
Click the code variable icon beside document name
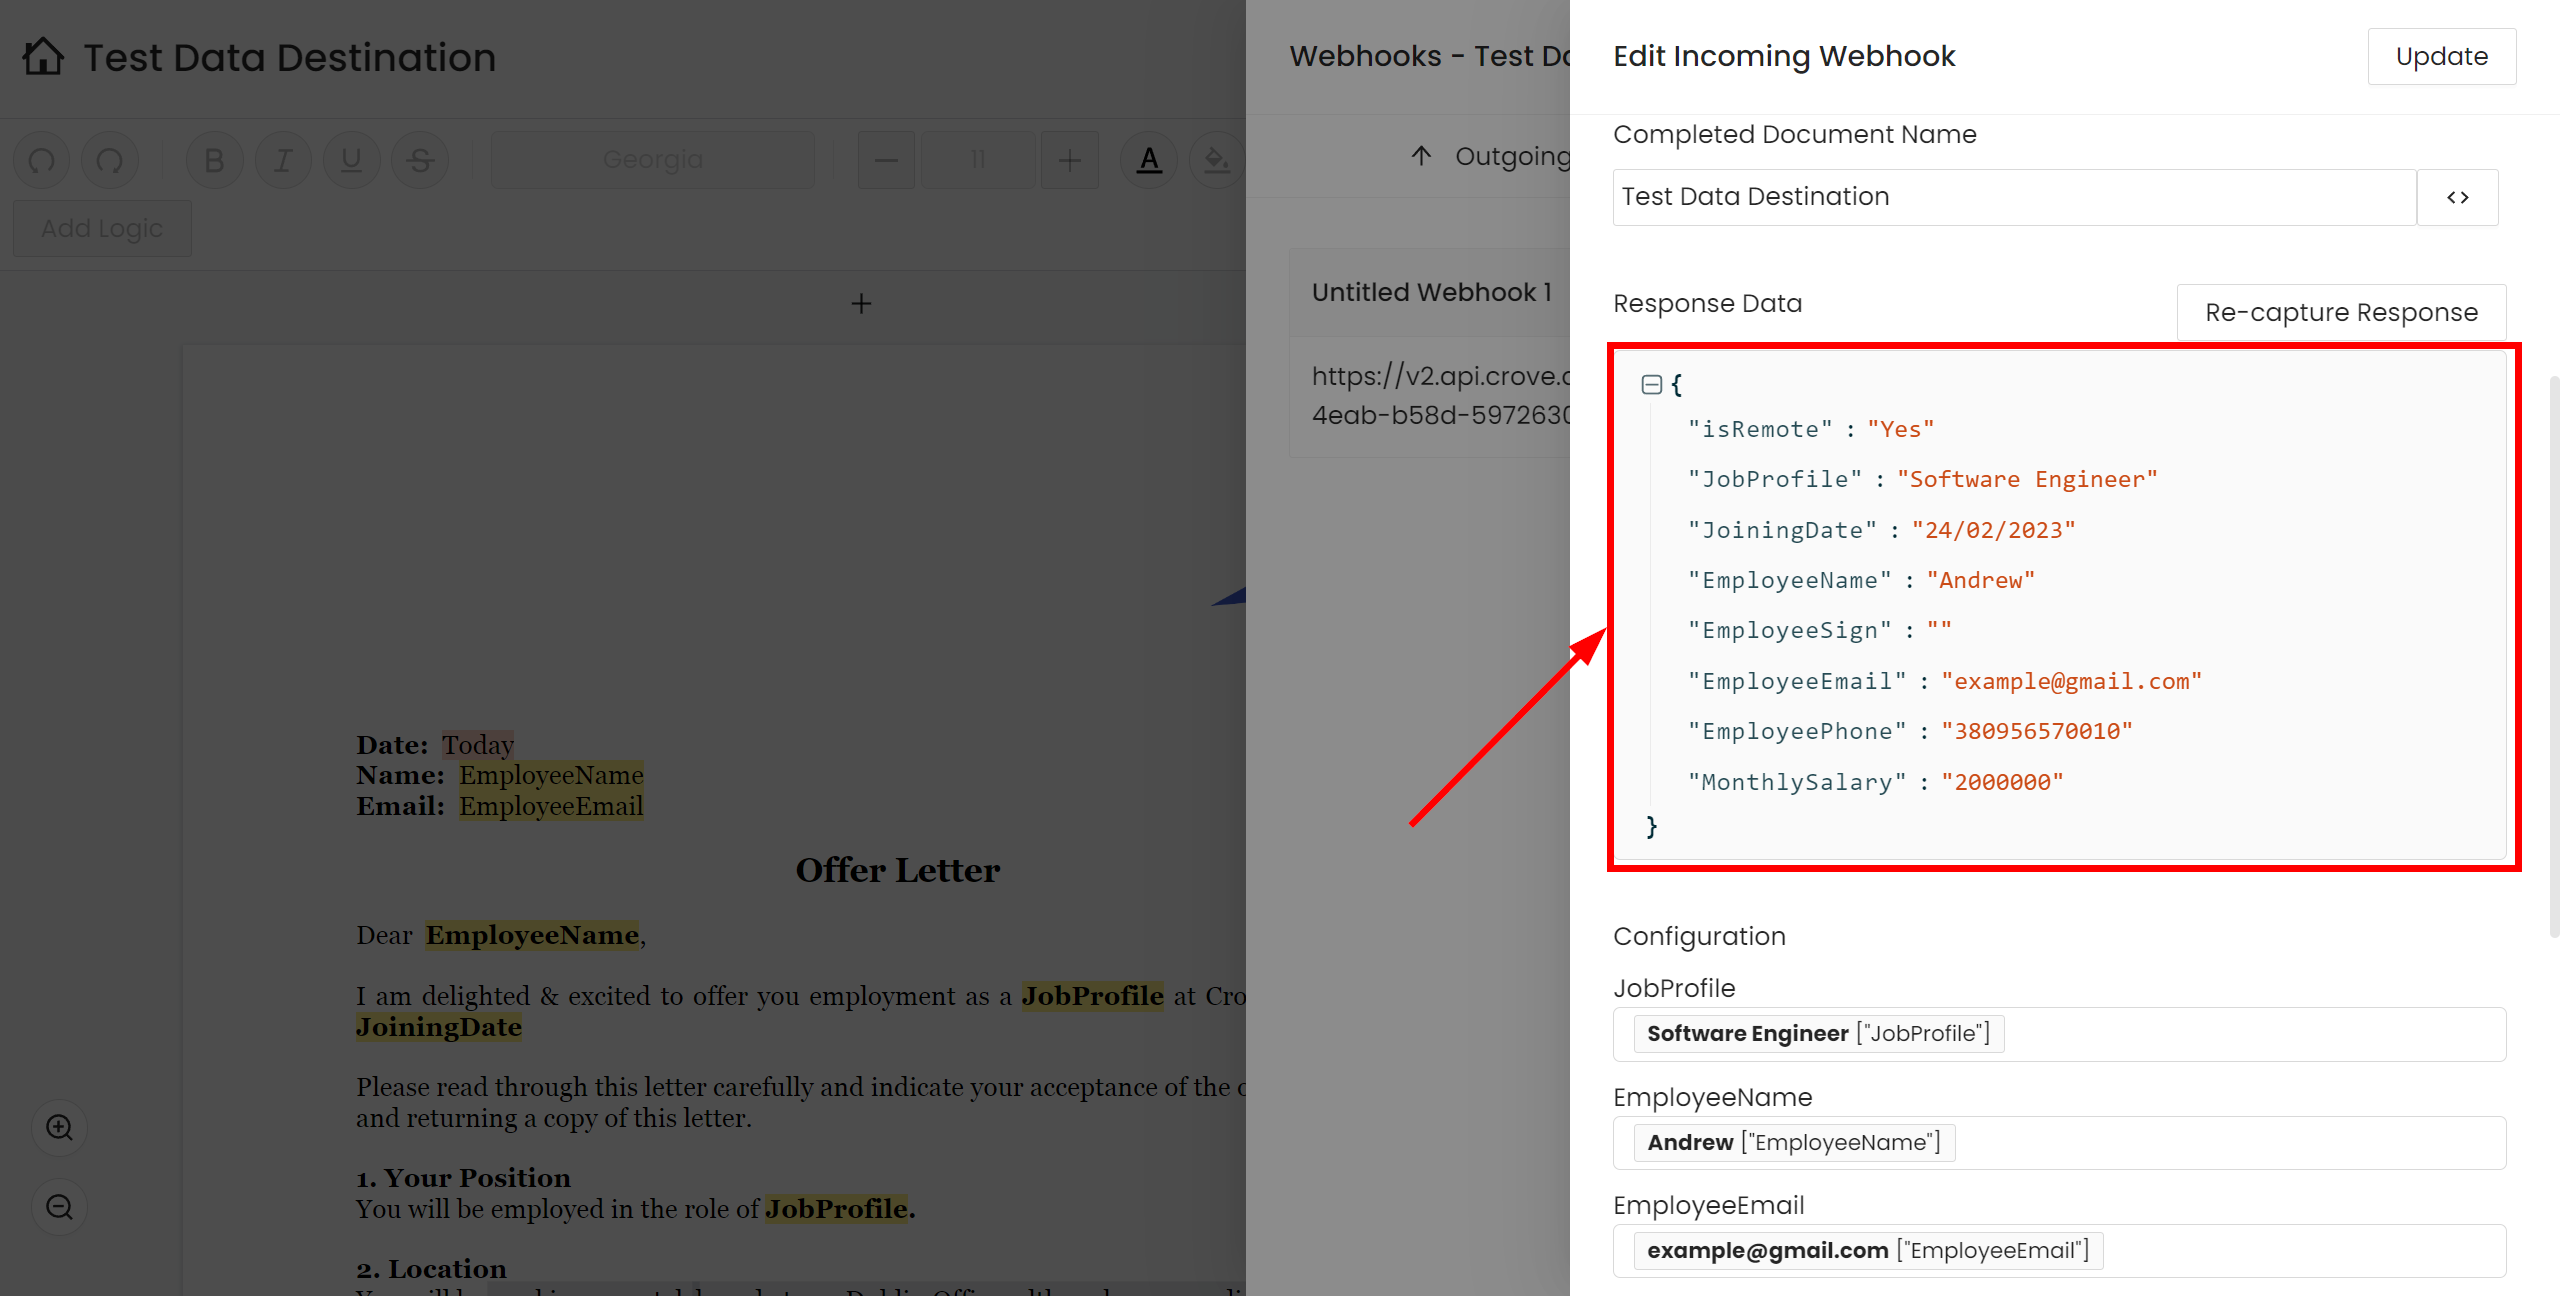(2457, 197)
